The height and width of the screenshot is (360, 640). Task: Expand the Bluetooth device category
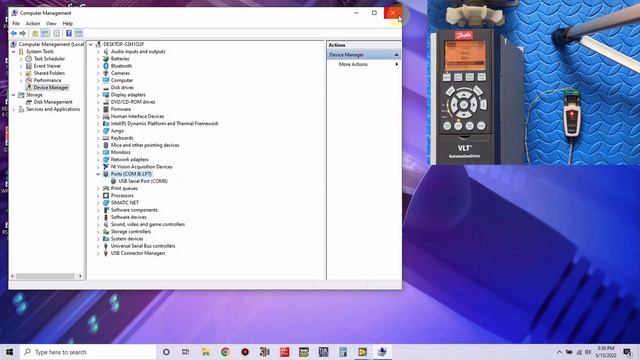coord(98,66)
